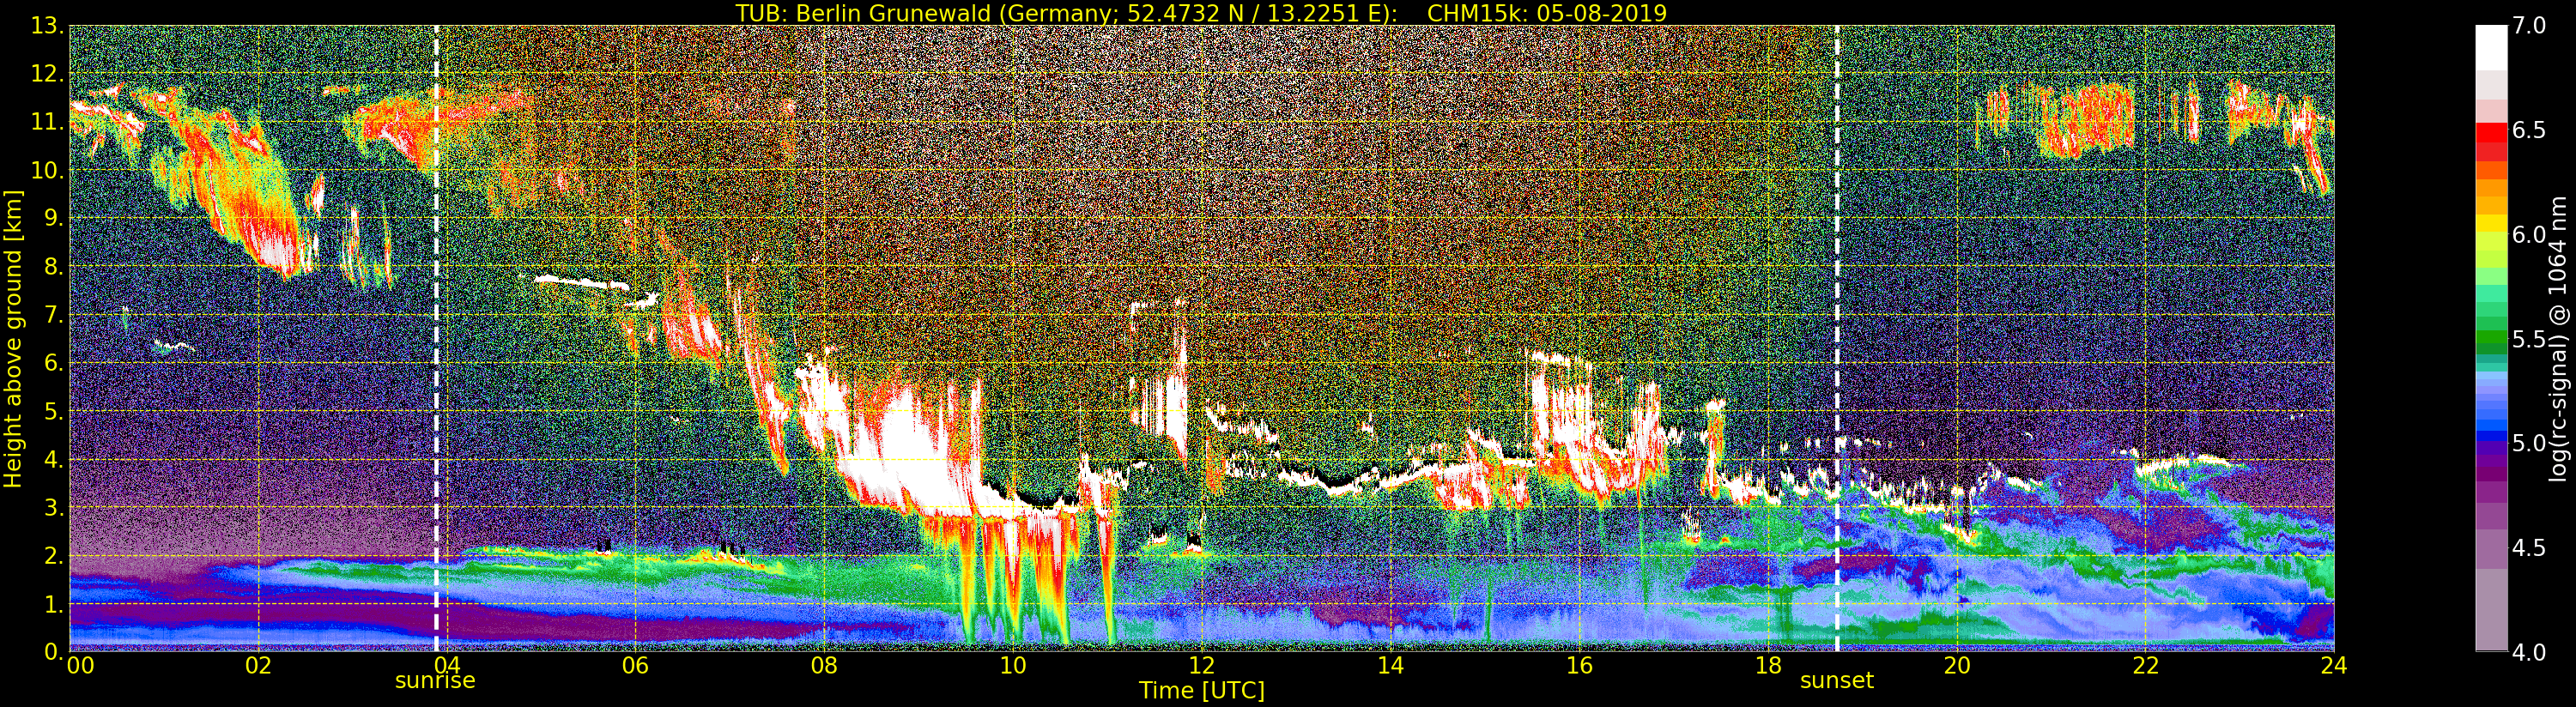Click the time axis tick '06'

tap(635, 666)
